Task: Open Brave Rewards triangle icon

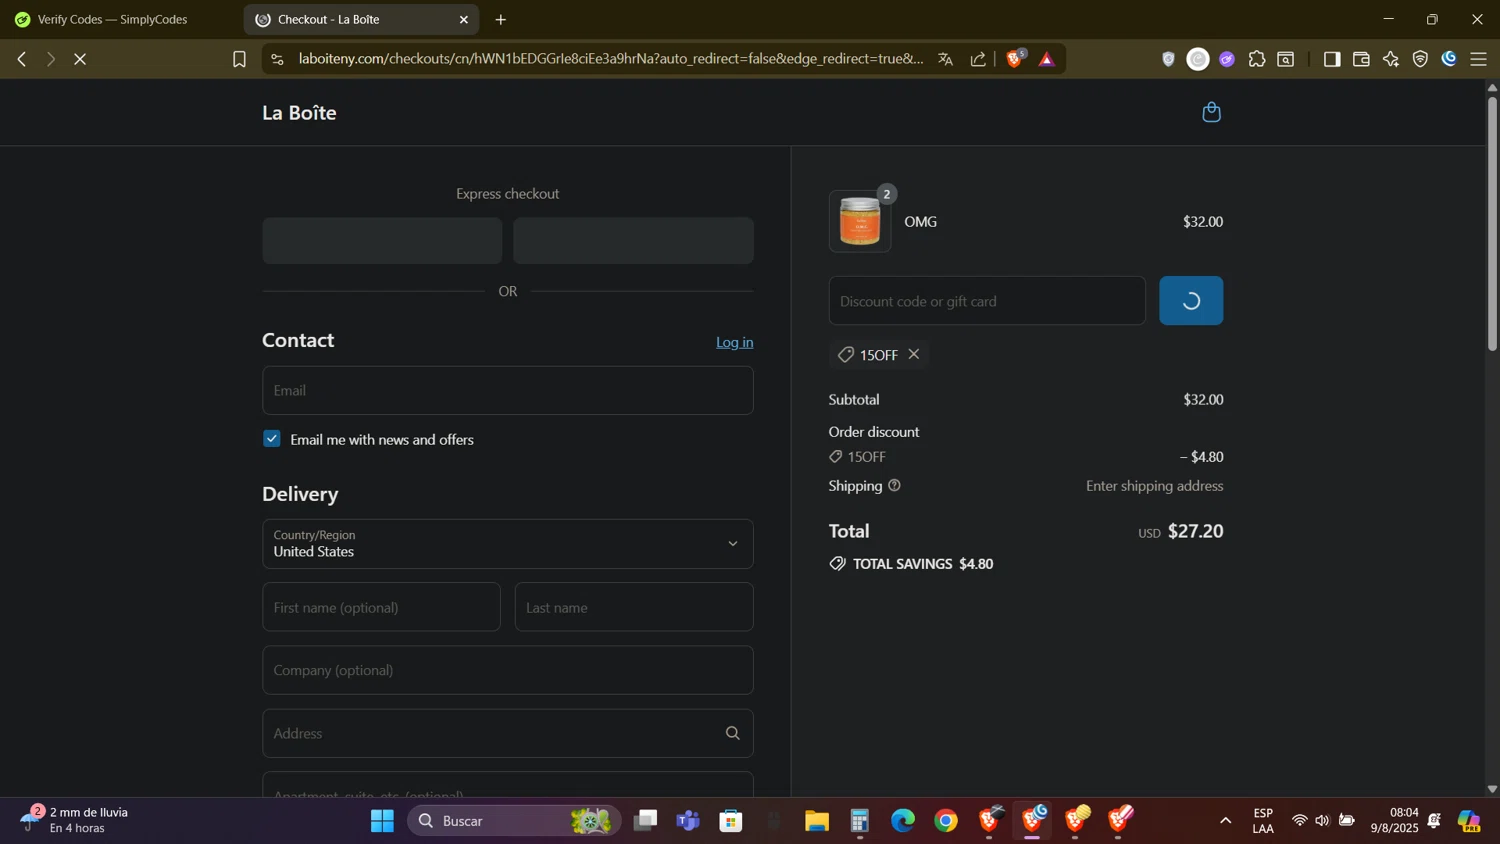Action: coord(1047,59)
